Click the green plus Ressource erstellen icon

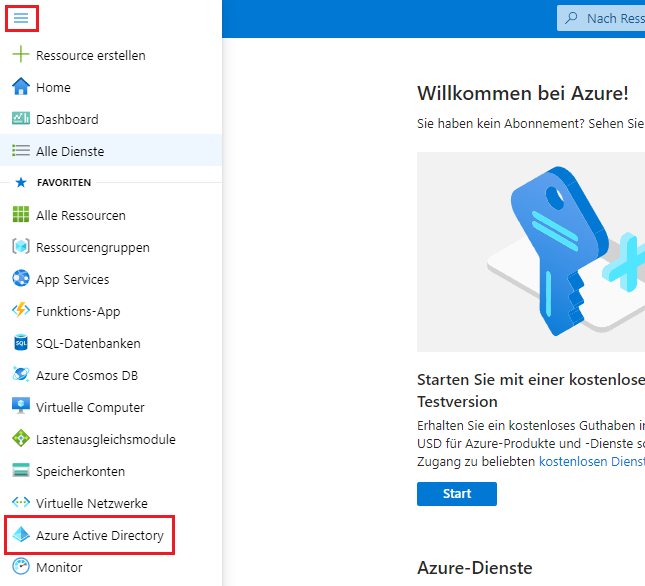[21, 55]
